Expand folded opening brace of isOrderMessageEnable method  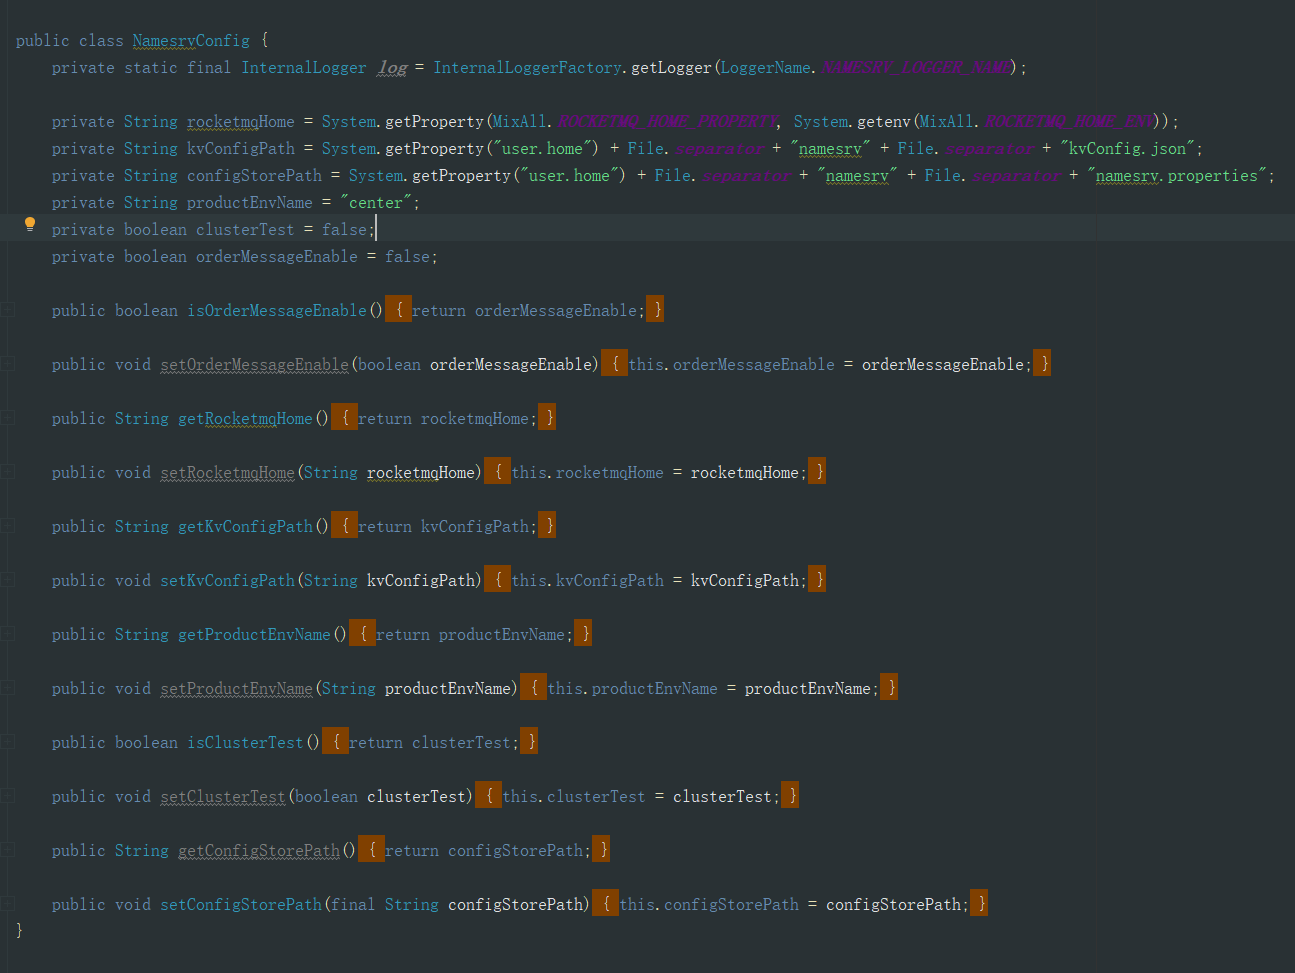pos(398,310)
